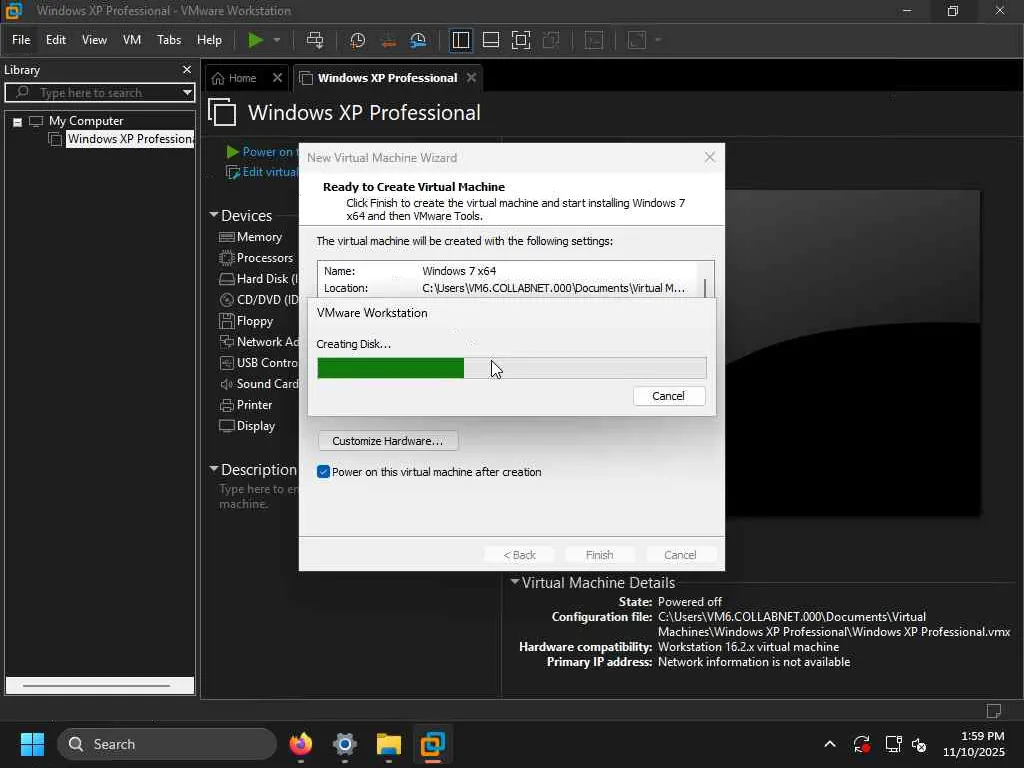The width and height of the screenshot is (1024, 768).
Task: Open Firefox from the taskbar
Action: tap(300, 744)
